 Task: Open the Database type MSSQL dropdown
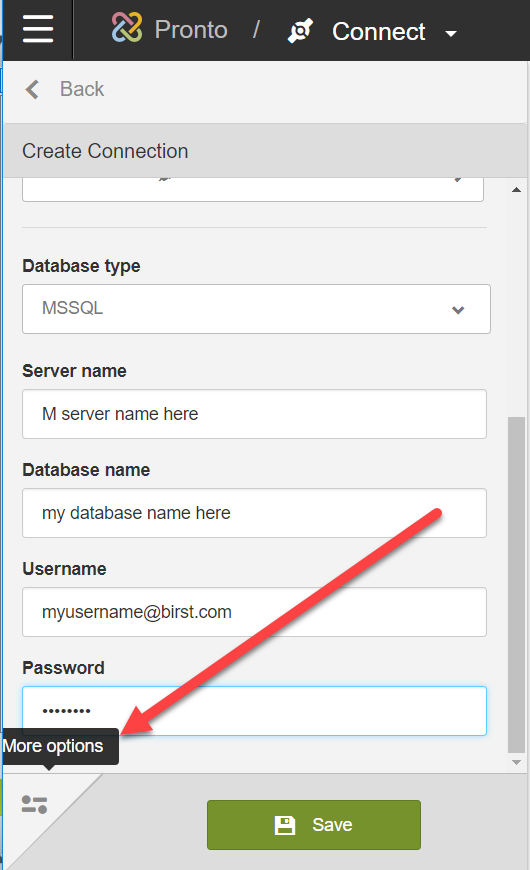(x=256, y=309)
